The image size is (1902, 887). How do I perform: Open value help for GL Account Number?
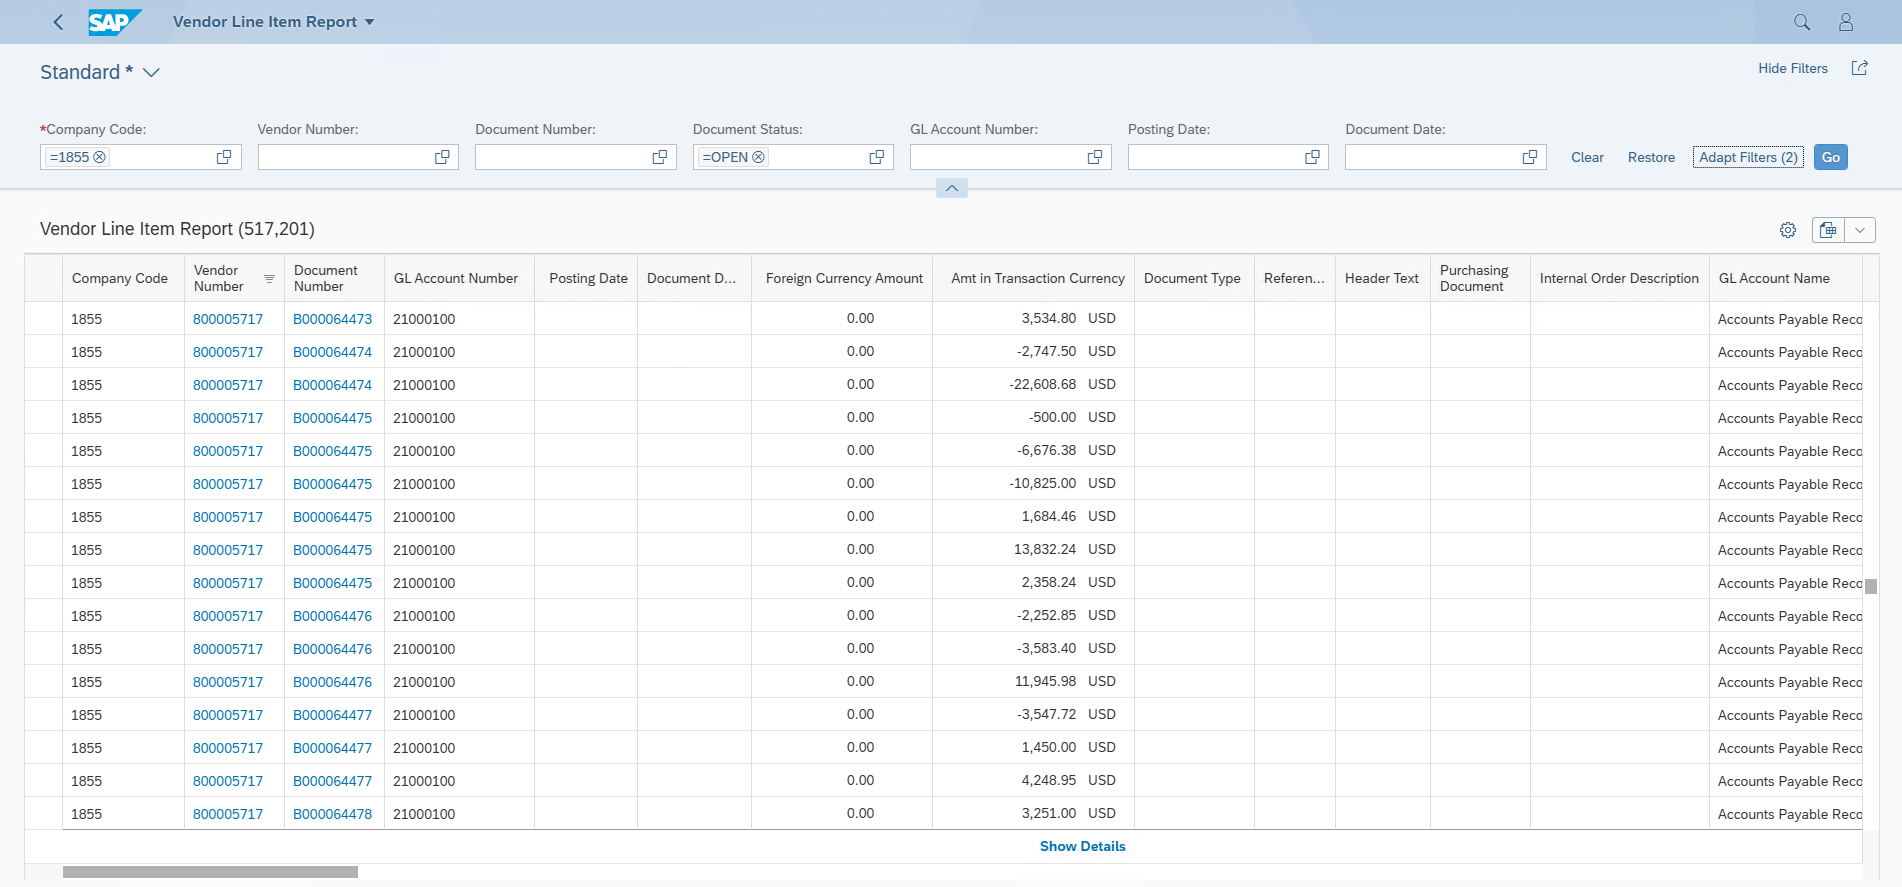click(x=1095, y=157)
